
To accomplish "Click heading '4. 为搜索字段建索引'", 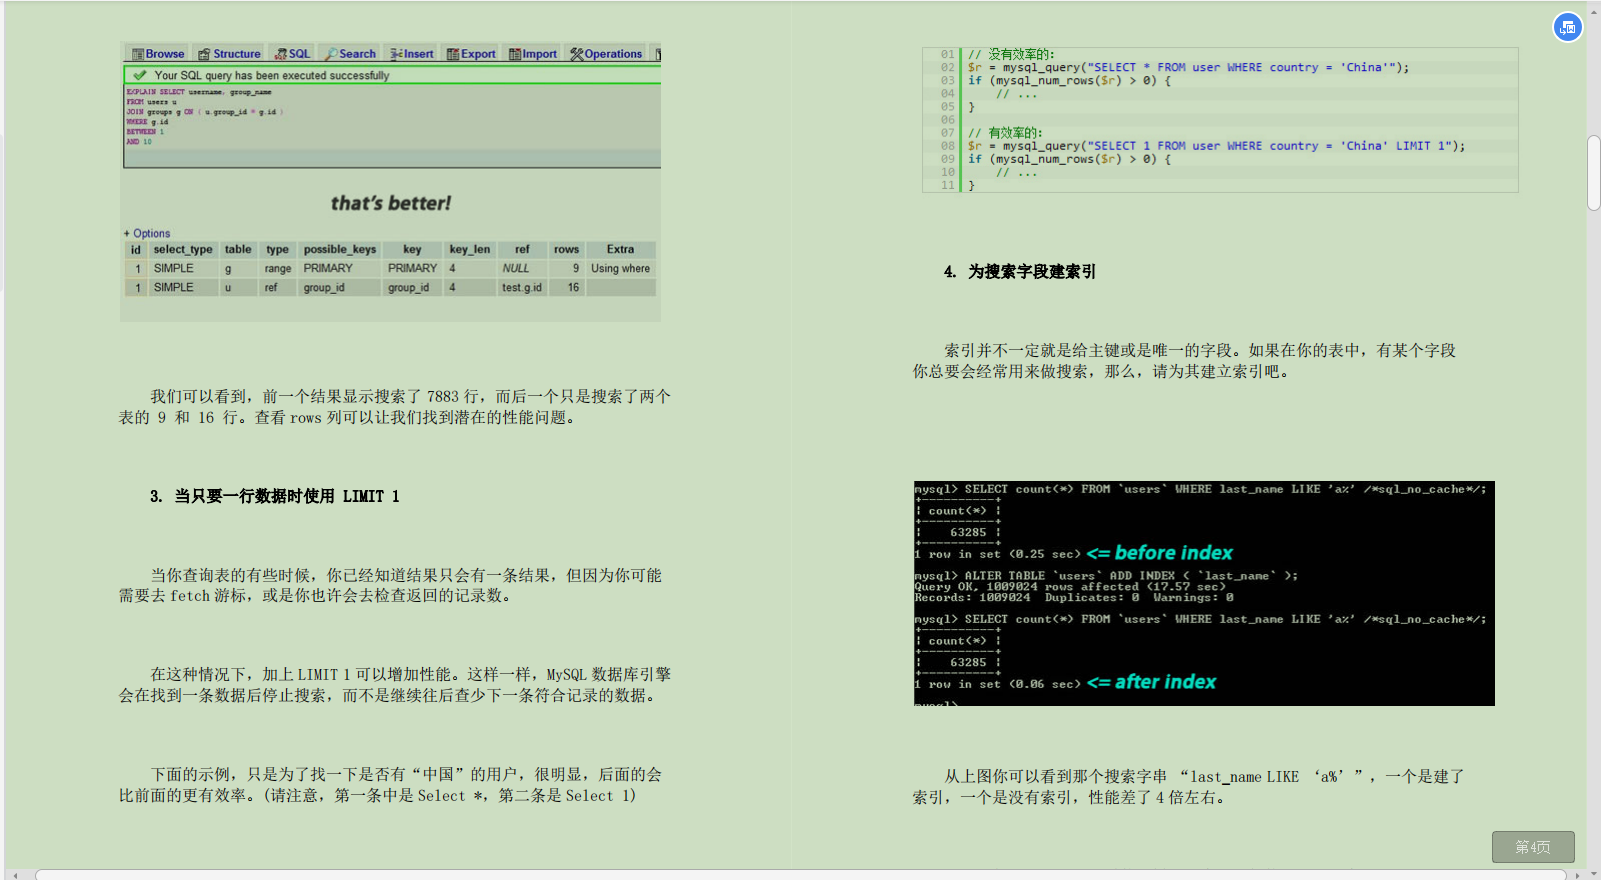I will tap(1020, 271).
